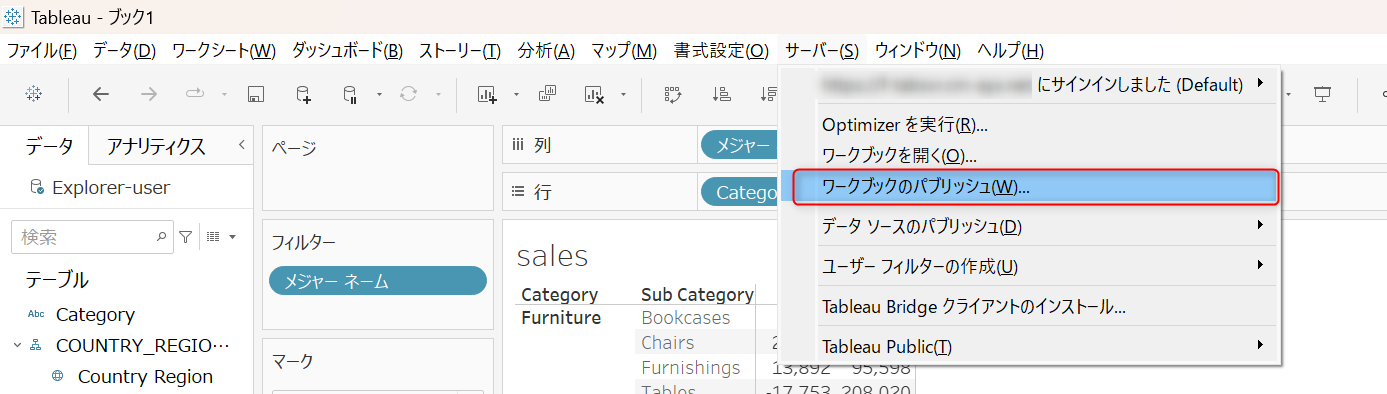1387x394 pixels.
Task: Open the New Worksheet dropdown arrow
Action: coord(516,95)
